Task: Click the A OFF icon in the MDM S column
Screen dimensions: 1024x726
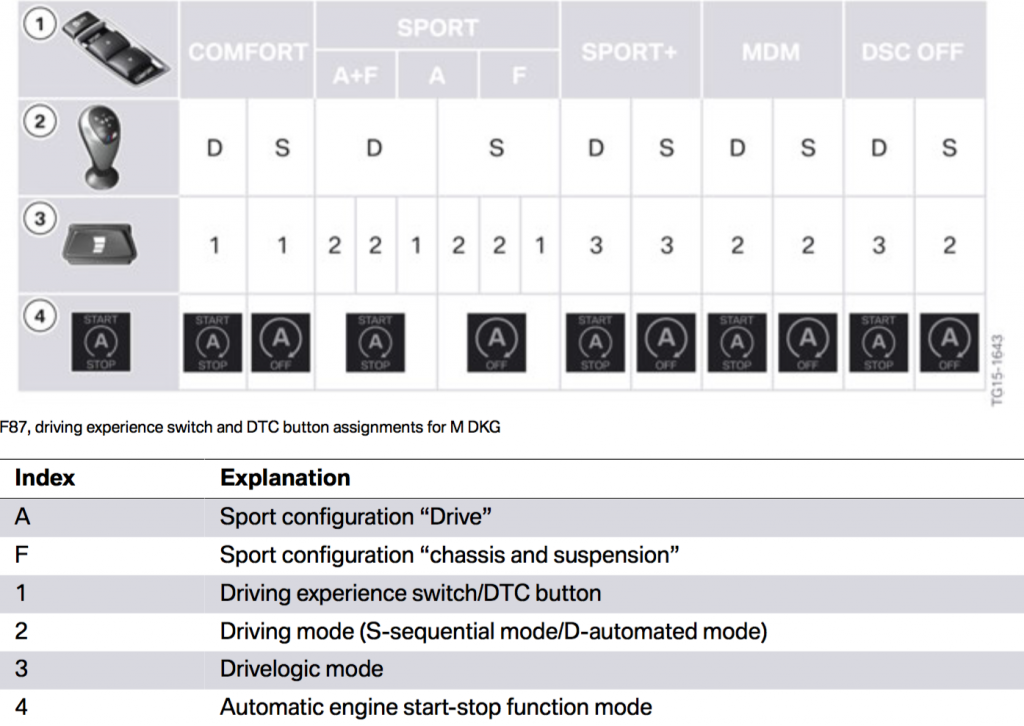Action: [x=807, y=343]
